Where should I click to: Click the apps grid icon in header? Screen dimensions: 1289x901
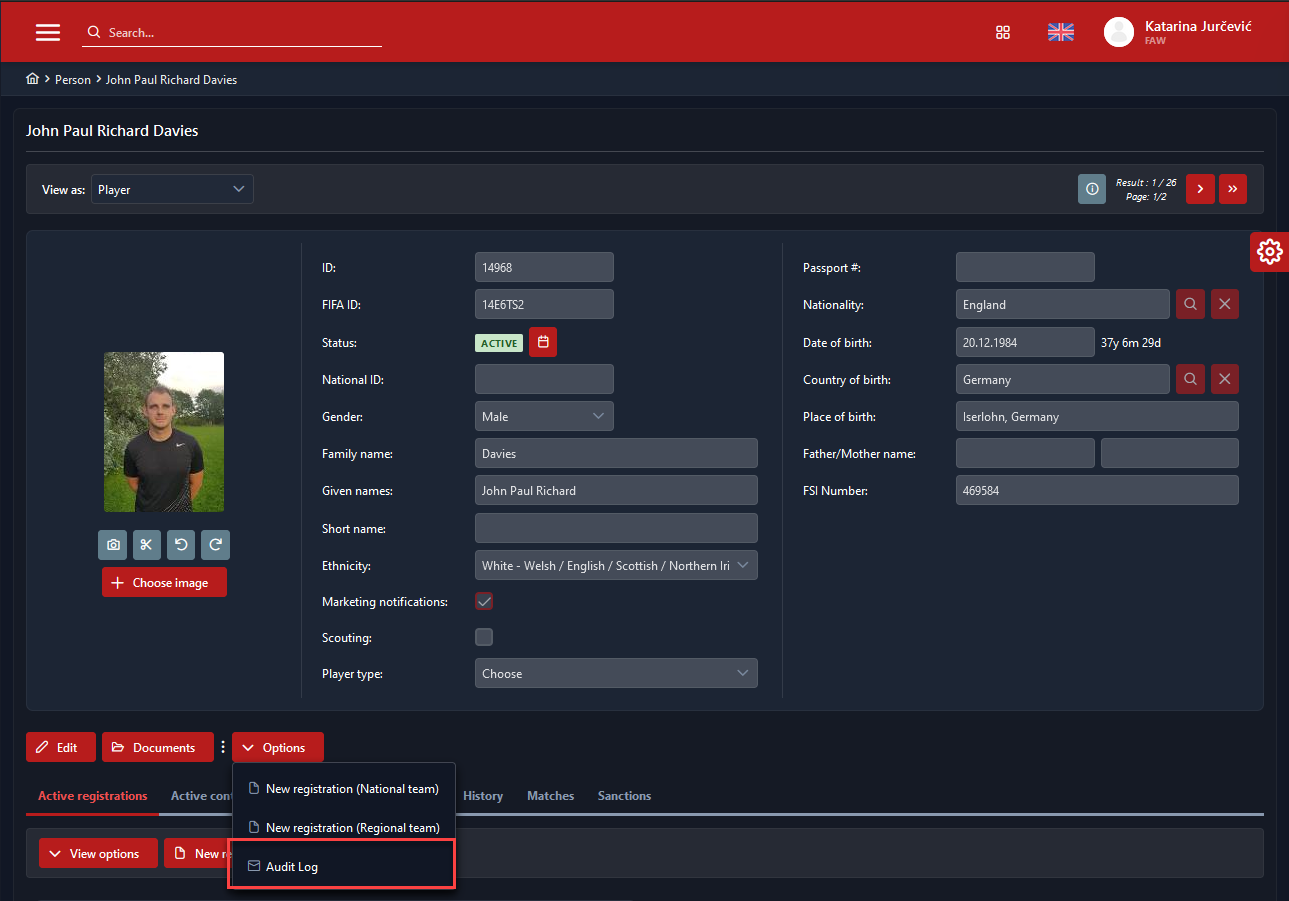coord(1003,32)
